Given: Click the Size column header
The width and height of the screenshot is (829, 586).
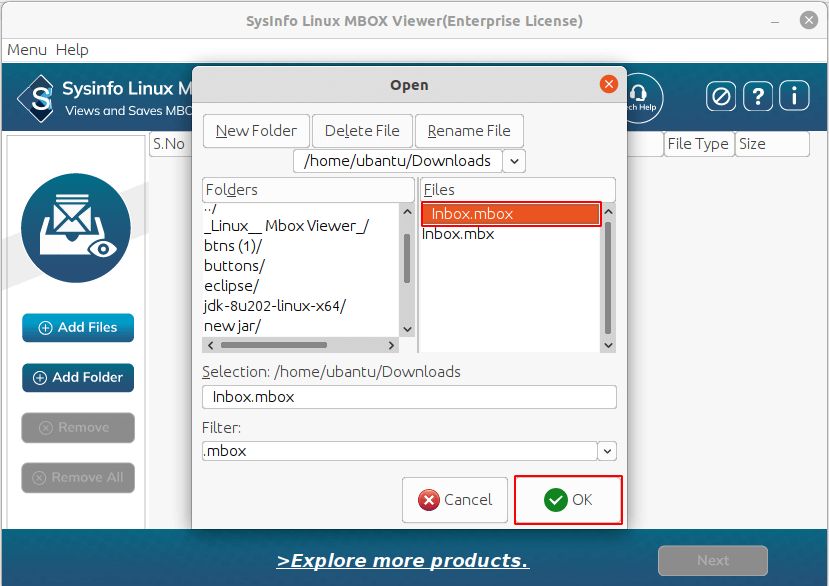Looking at the screenshot, I should (772, 144).
